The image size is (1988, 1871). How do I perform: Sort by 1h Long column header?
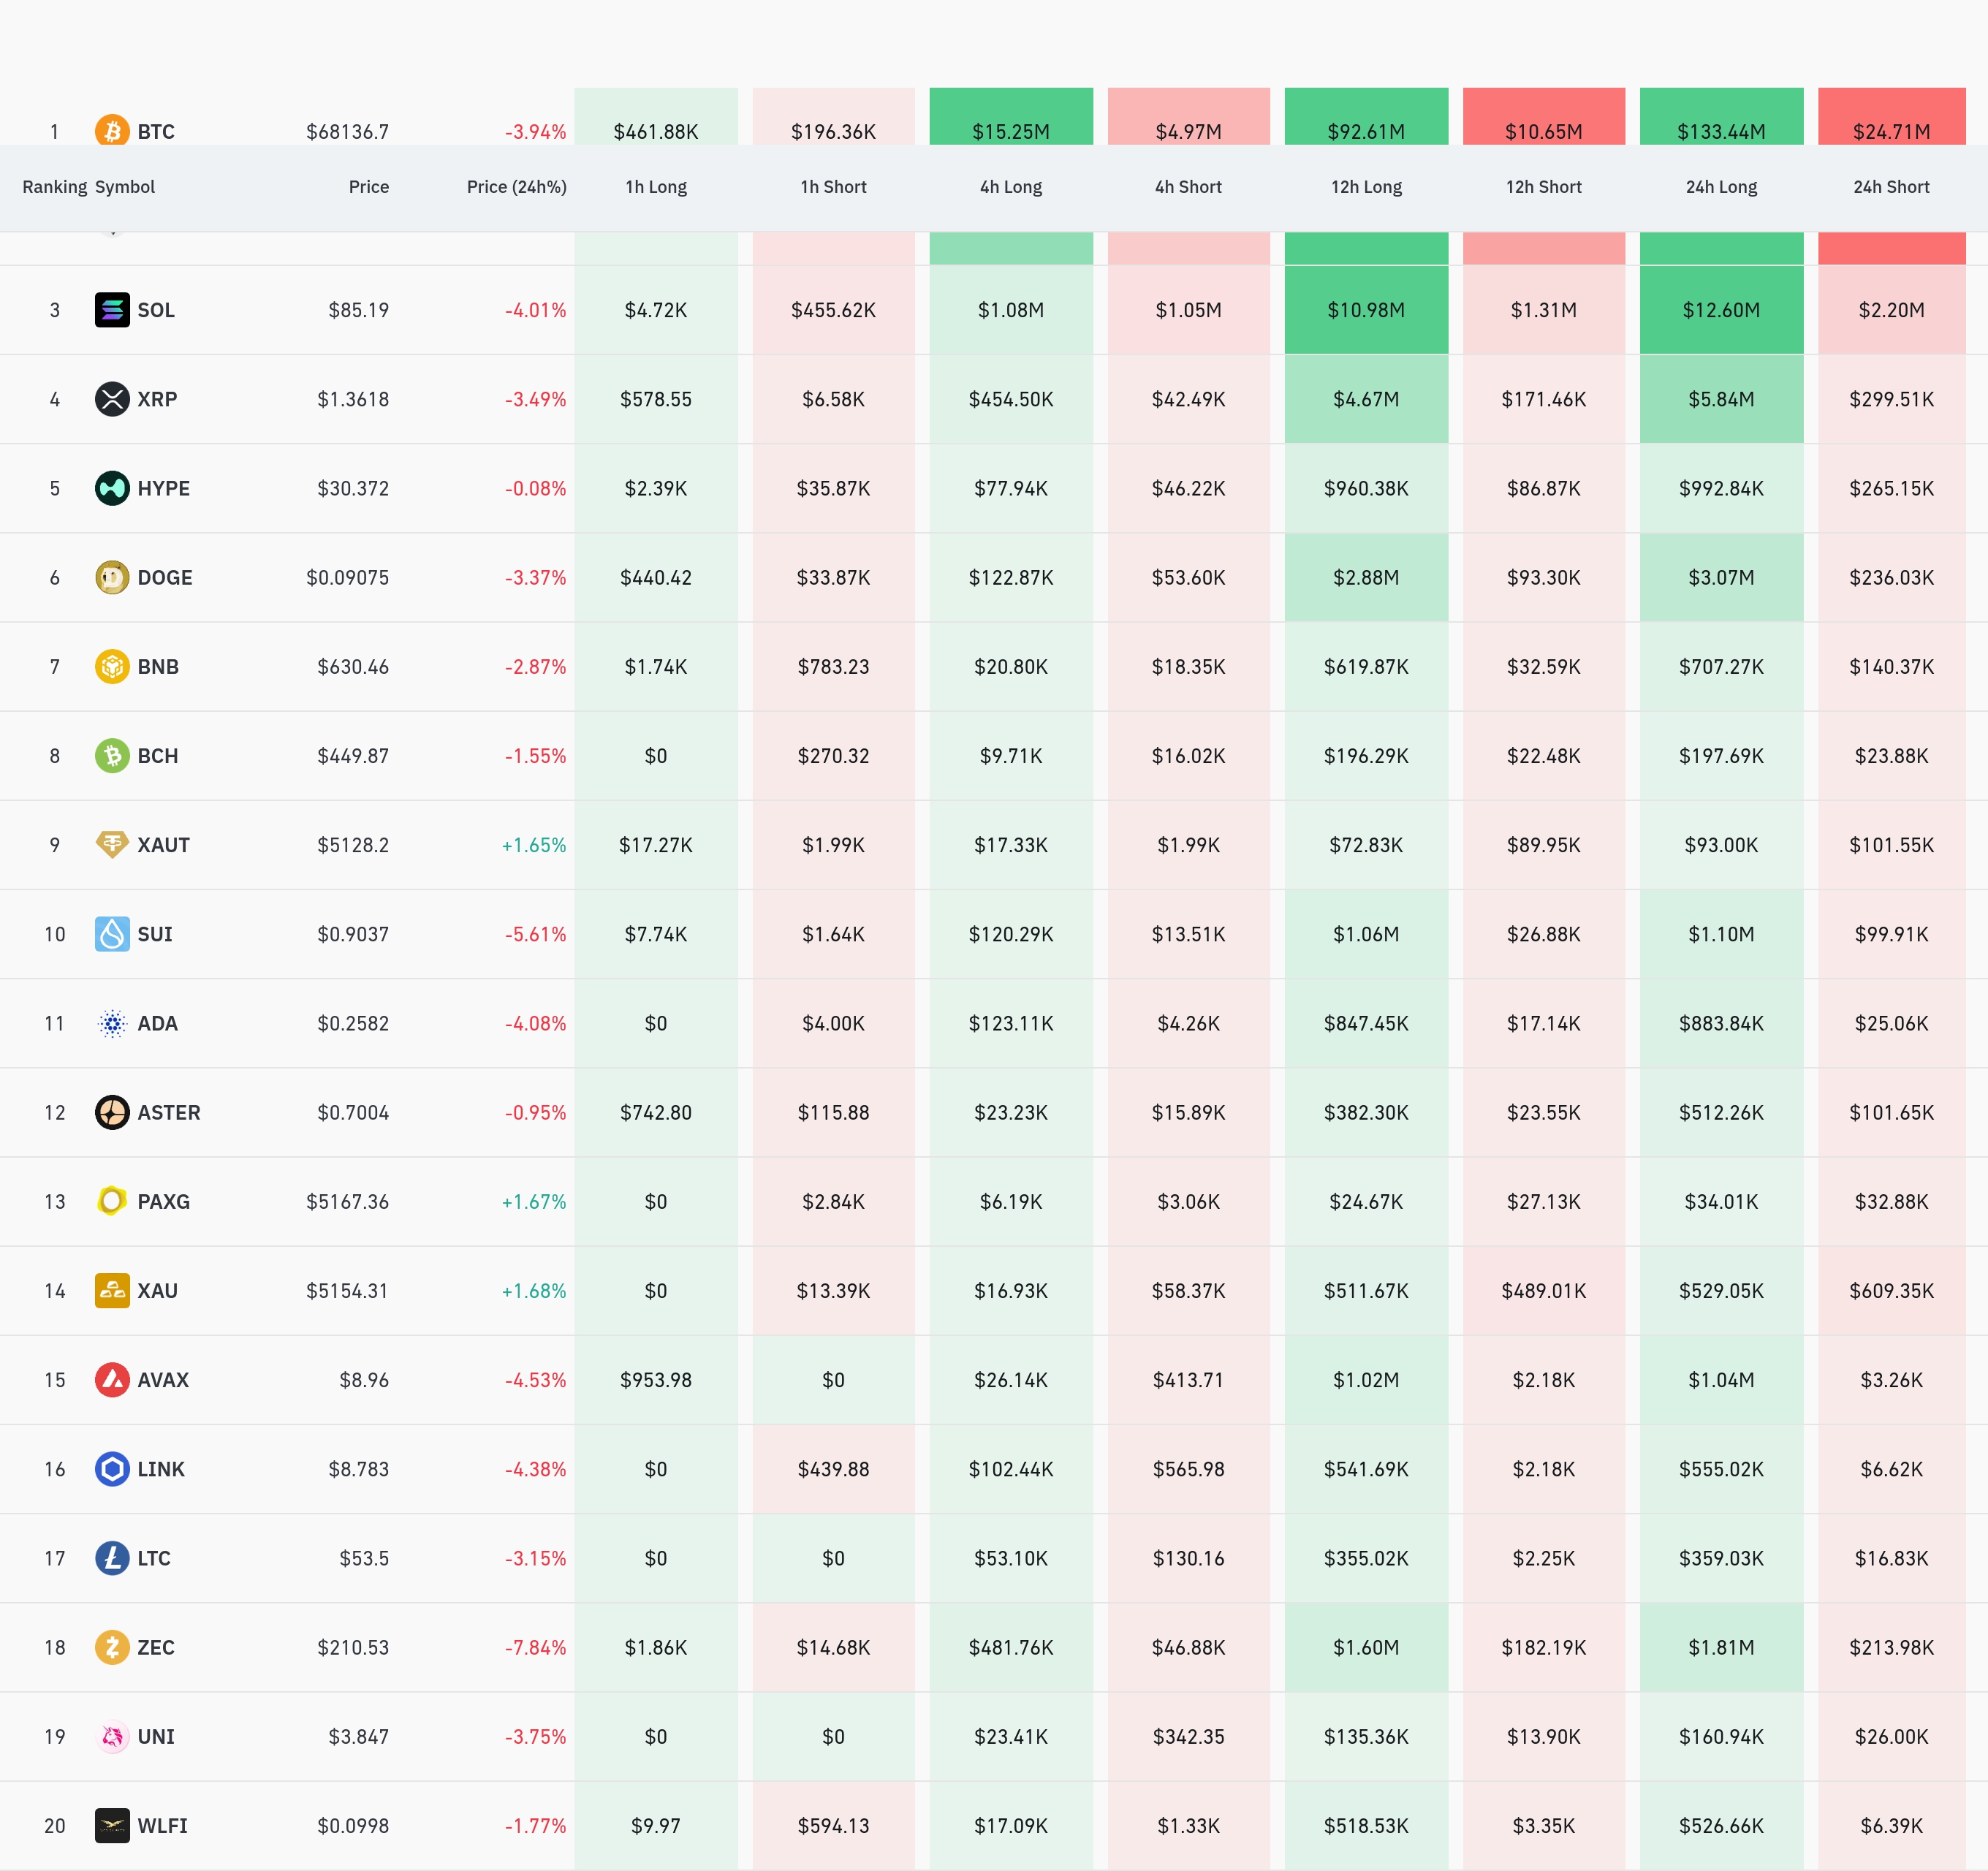tap(656, 187)
